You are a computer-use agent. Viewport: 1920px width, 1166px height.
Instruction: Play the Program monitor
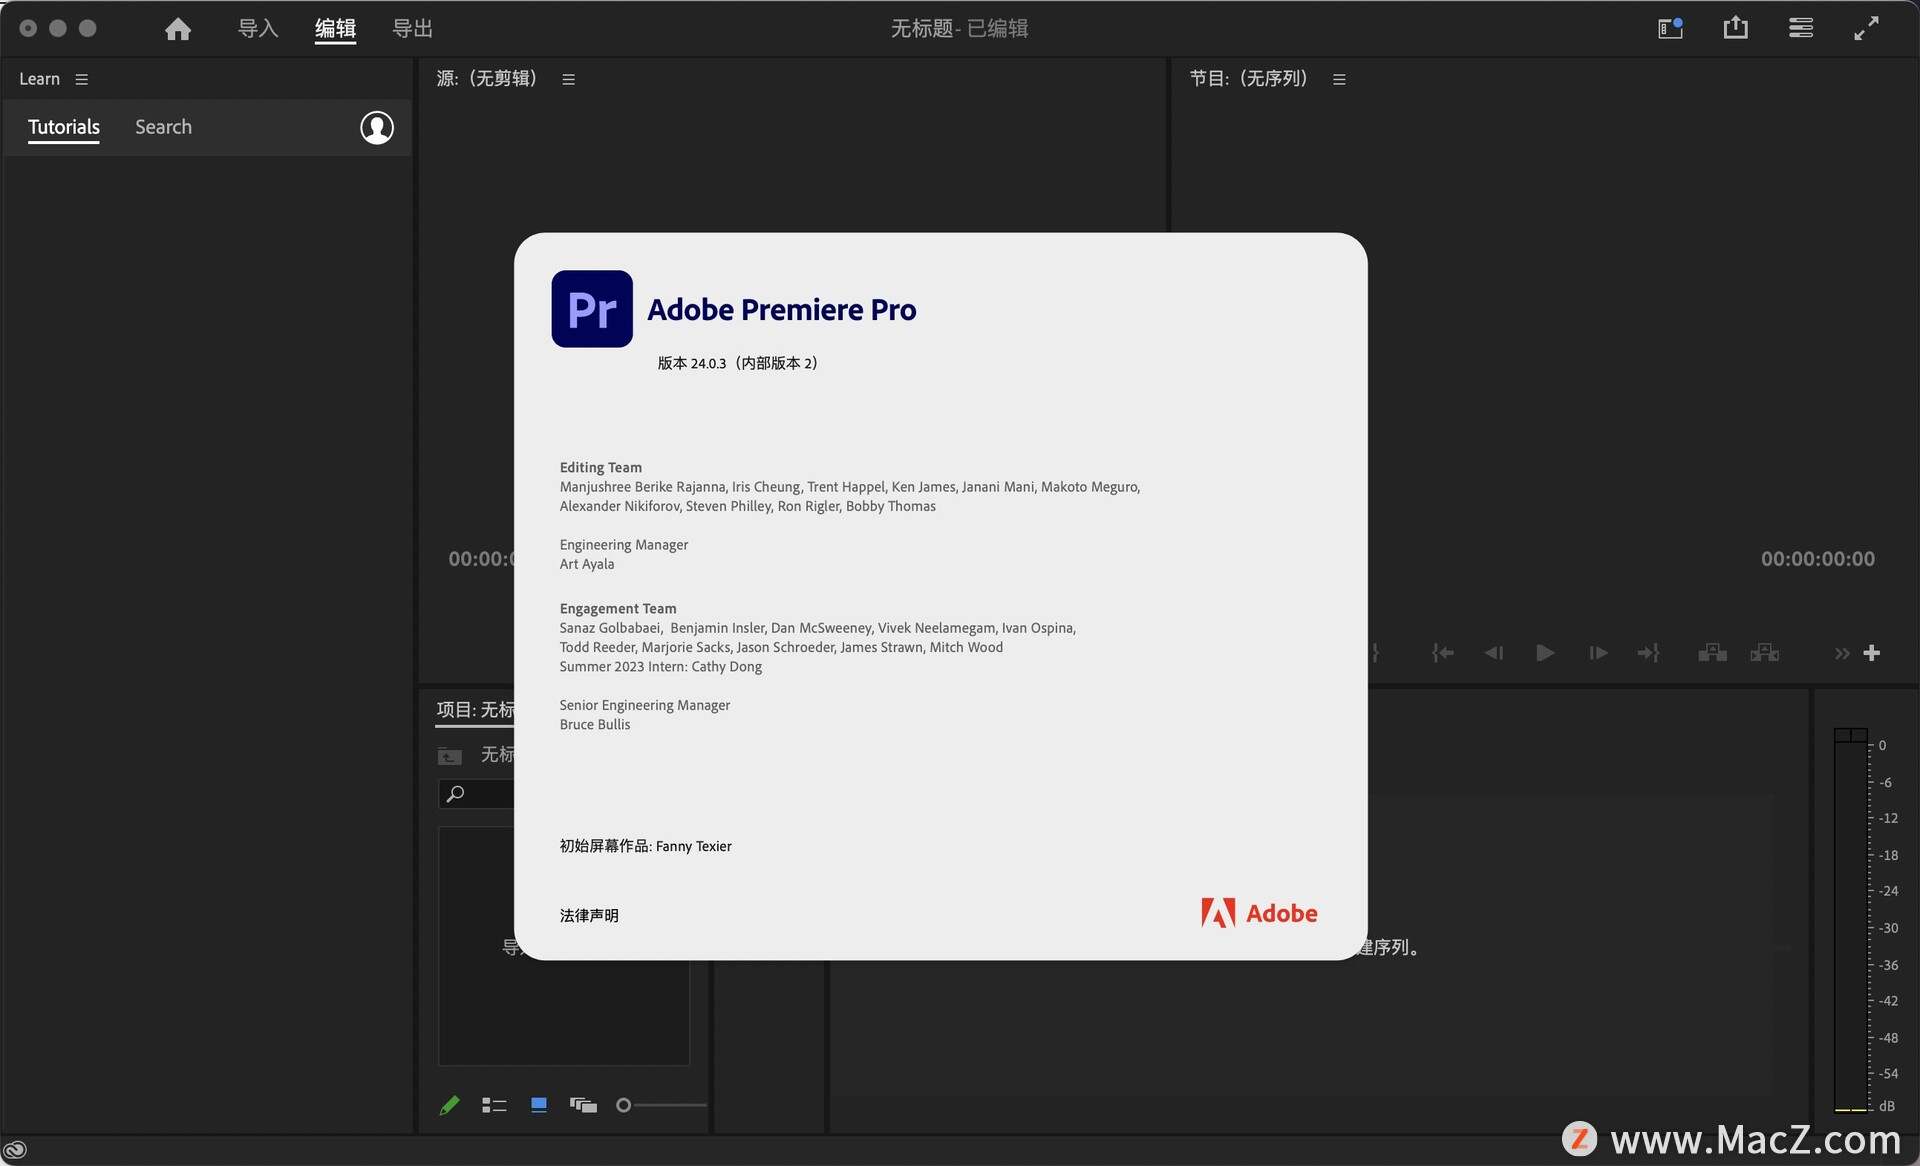pos(1545,653)
